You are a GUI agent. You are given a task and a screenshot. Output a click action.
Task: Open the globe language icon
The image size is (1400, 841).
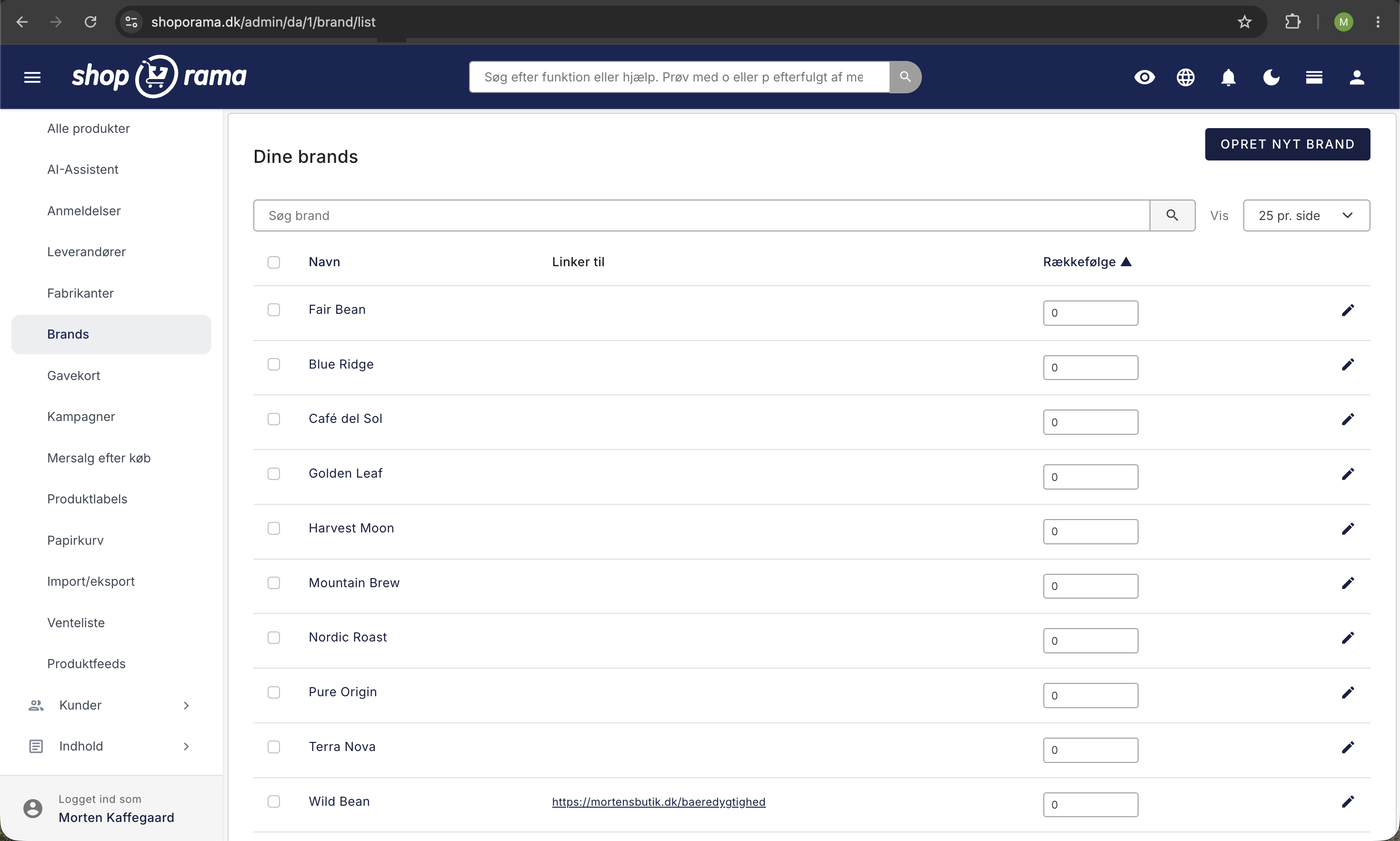pyautogui.click(x=1186, y=77)
